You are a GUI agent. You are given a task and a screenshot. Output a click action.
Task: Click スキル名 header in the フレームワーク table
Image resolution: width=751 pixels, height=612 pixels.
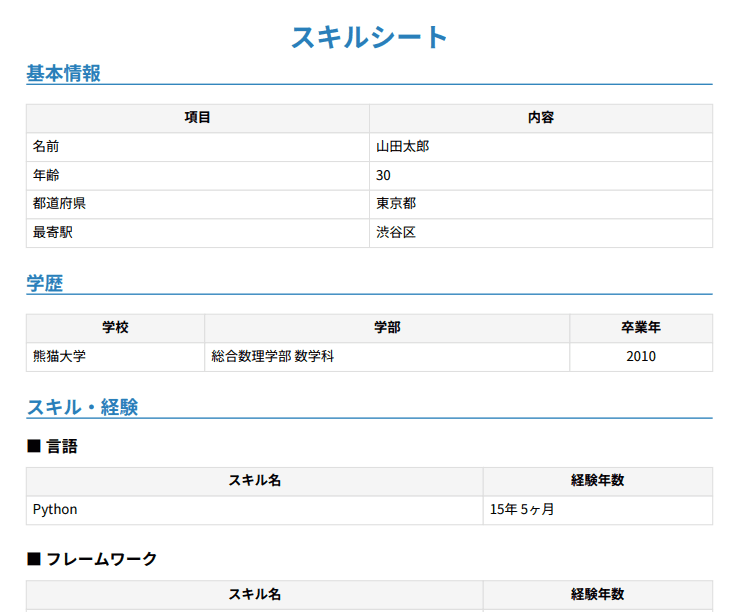[x=254, y=594]
